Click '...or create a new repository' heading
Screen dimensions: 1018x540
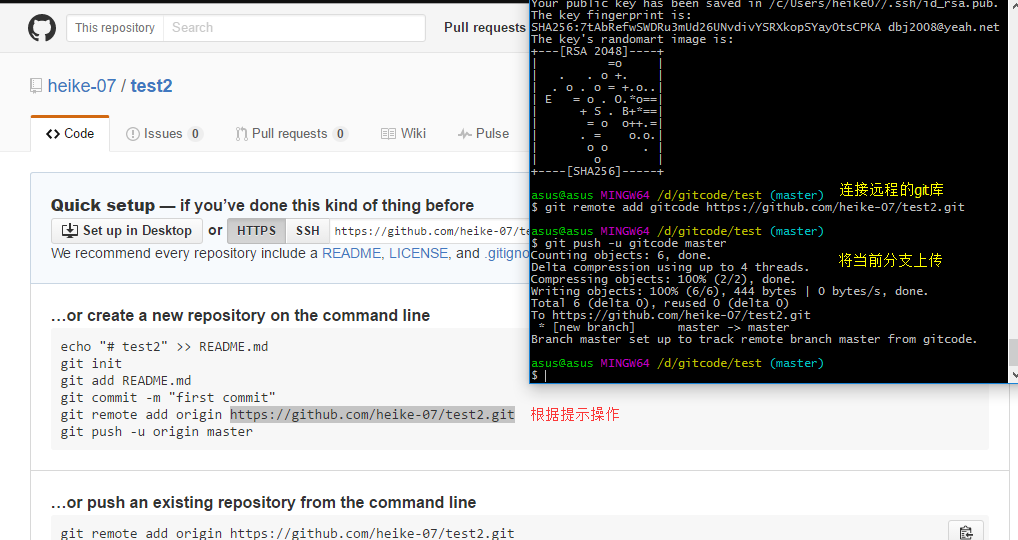pos(240,315)
